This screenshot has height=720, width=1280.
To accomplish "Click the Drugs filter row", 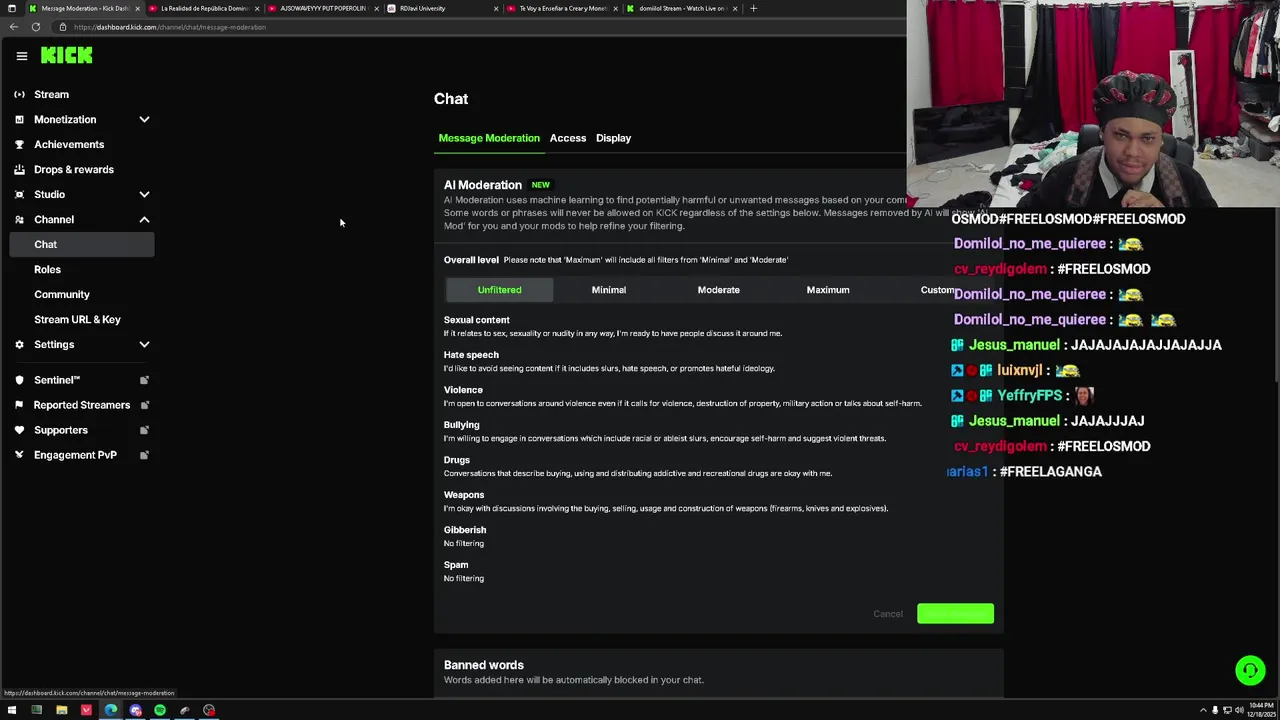I will 638,466.
